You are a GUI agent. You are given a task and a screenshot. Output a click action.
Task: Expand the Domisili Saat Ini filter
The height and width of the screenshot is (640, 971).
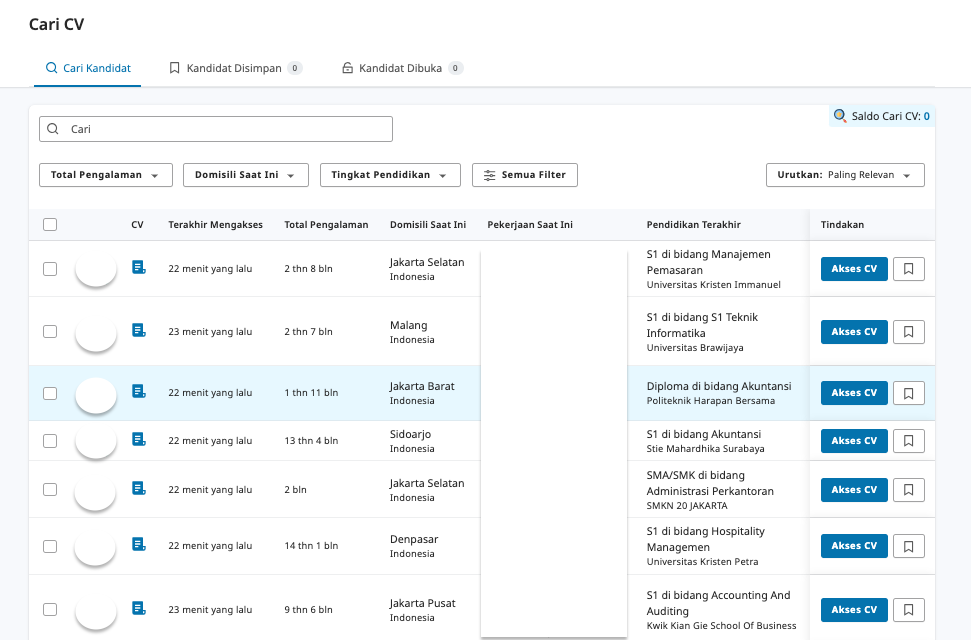[245, 174]
